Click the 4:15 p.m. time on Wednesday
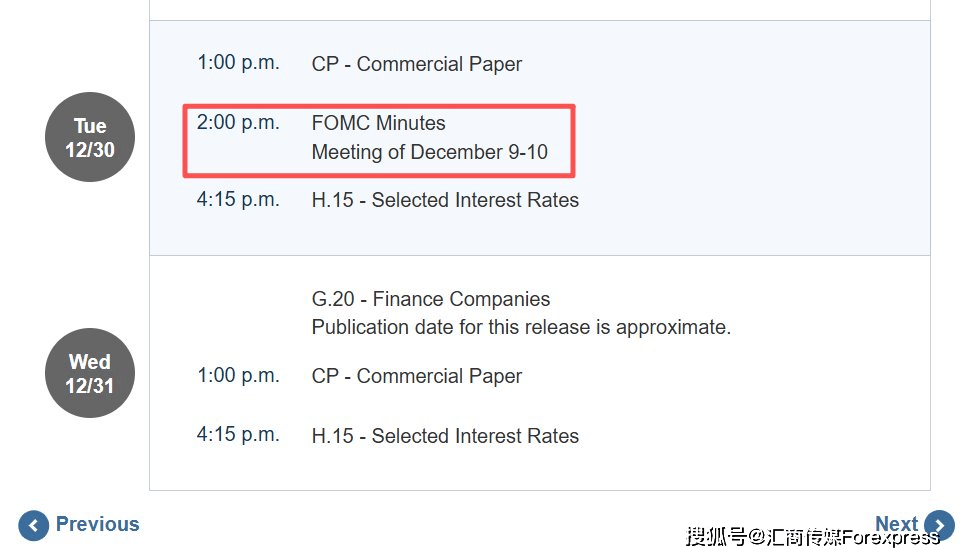The width and height of the screenshot is (960, 558). click(238, 435)
